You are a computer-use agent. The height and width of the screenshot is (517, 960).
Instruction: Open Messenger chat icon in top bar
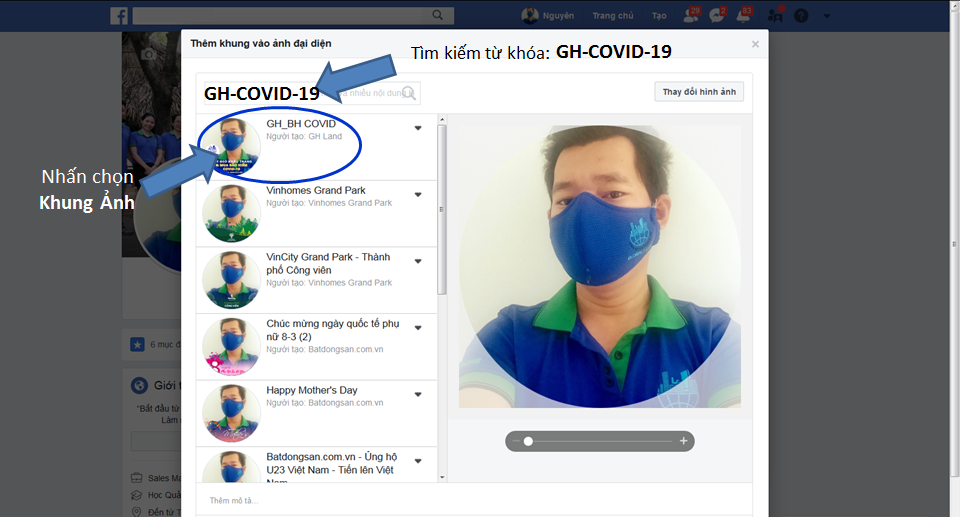[717, 15]
